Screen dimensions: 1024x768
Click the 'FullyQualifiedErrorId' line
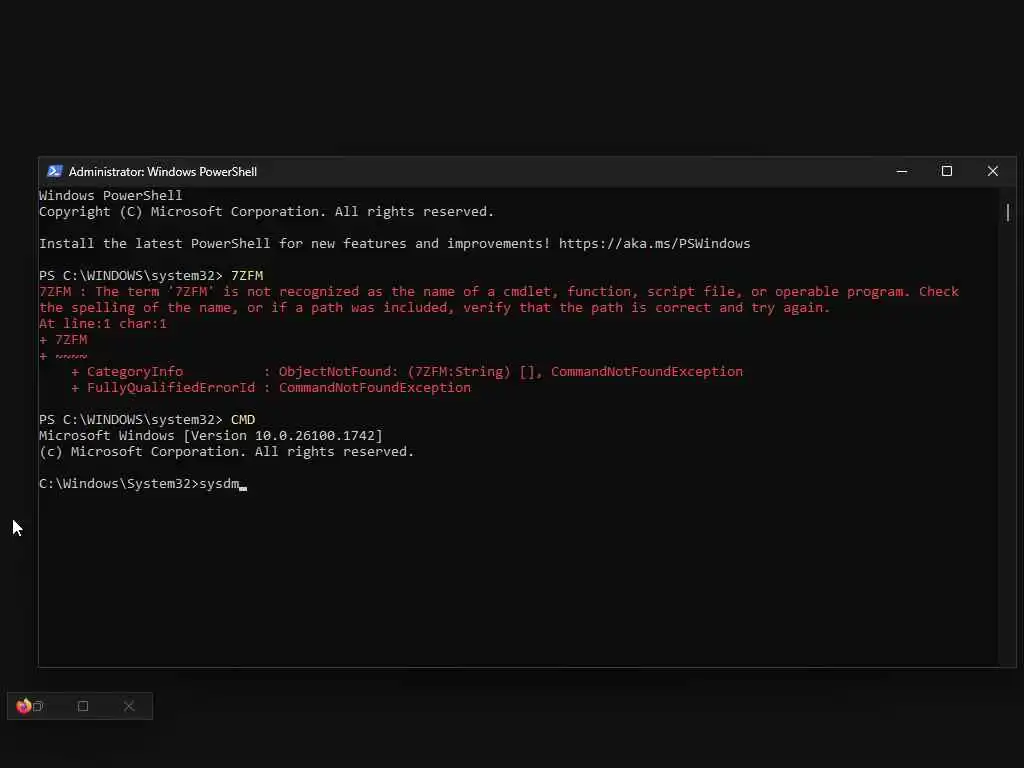[x=271, y=387]
